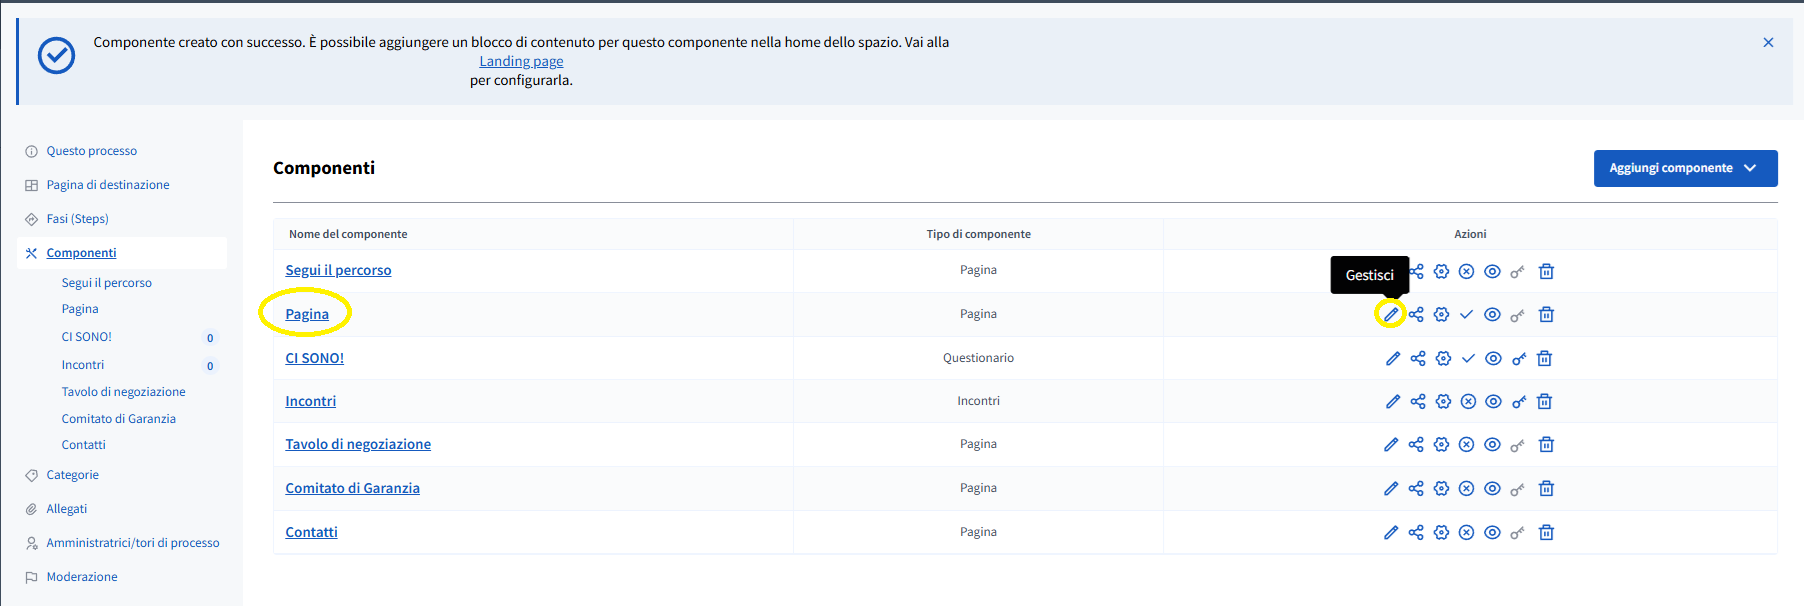Open Allegati in the sidebar

[x=66, y=509]
